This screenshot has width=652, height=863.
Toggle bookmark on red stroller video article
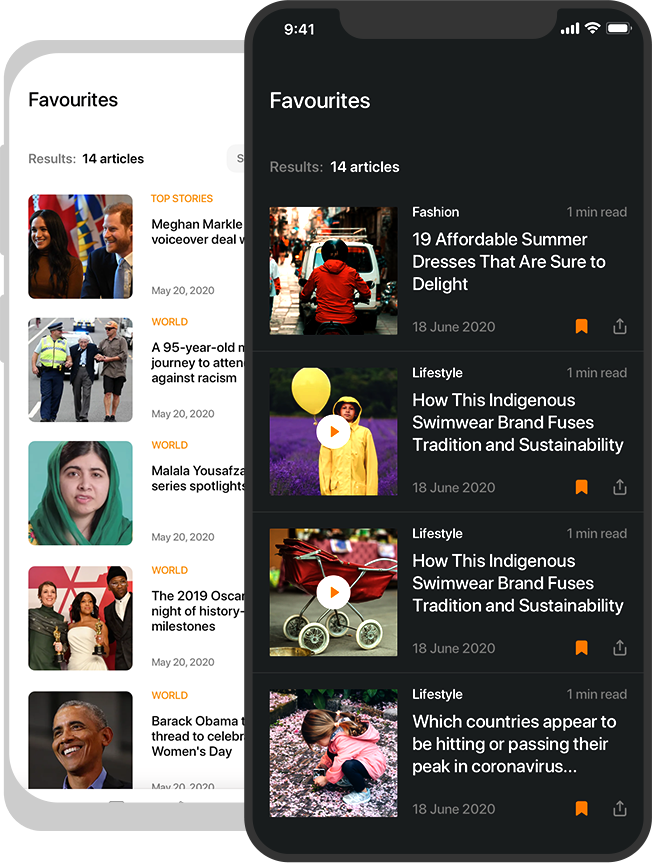581,648
